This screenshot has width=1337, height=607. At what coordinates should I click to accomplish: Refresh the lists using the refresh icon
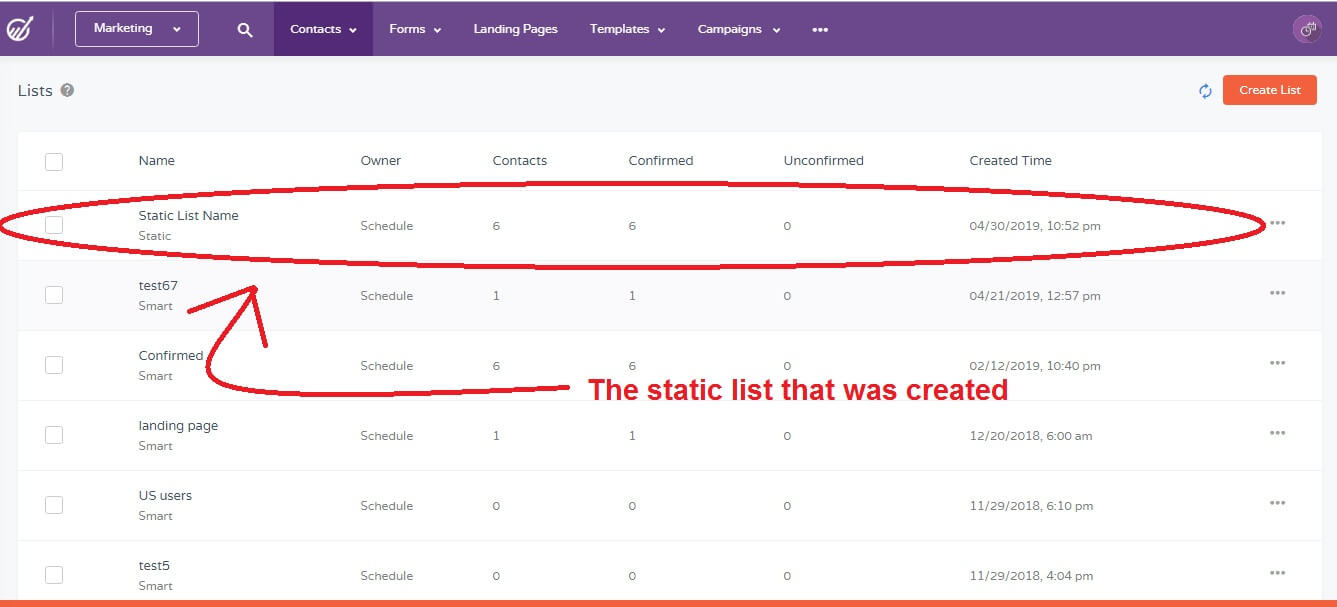(x=1205, y=90)
